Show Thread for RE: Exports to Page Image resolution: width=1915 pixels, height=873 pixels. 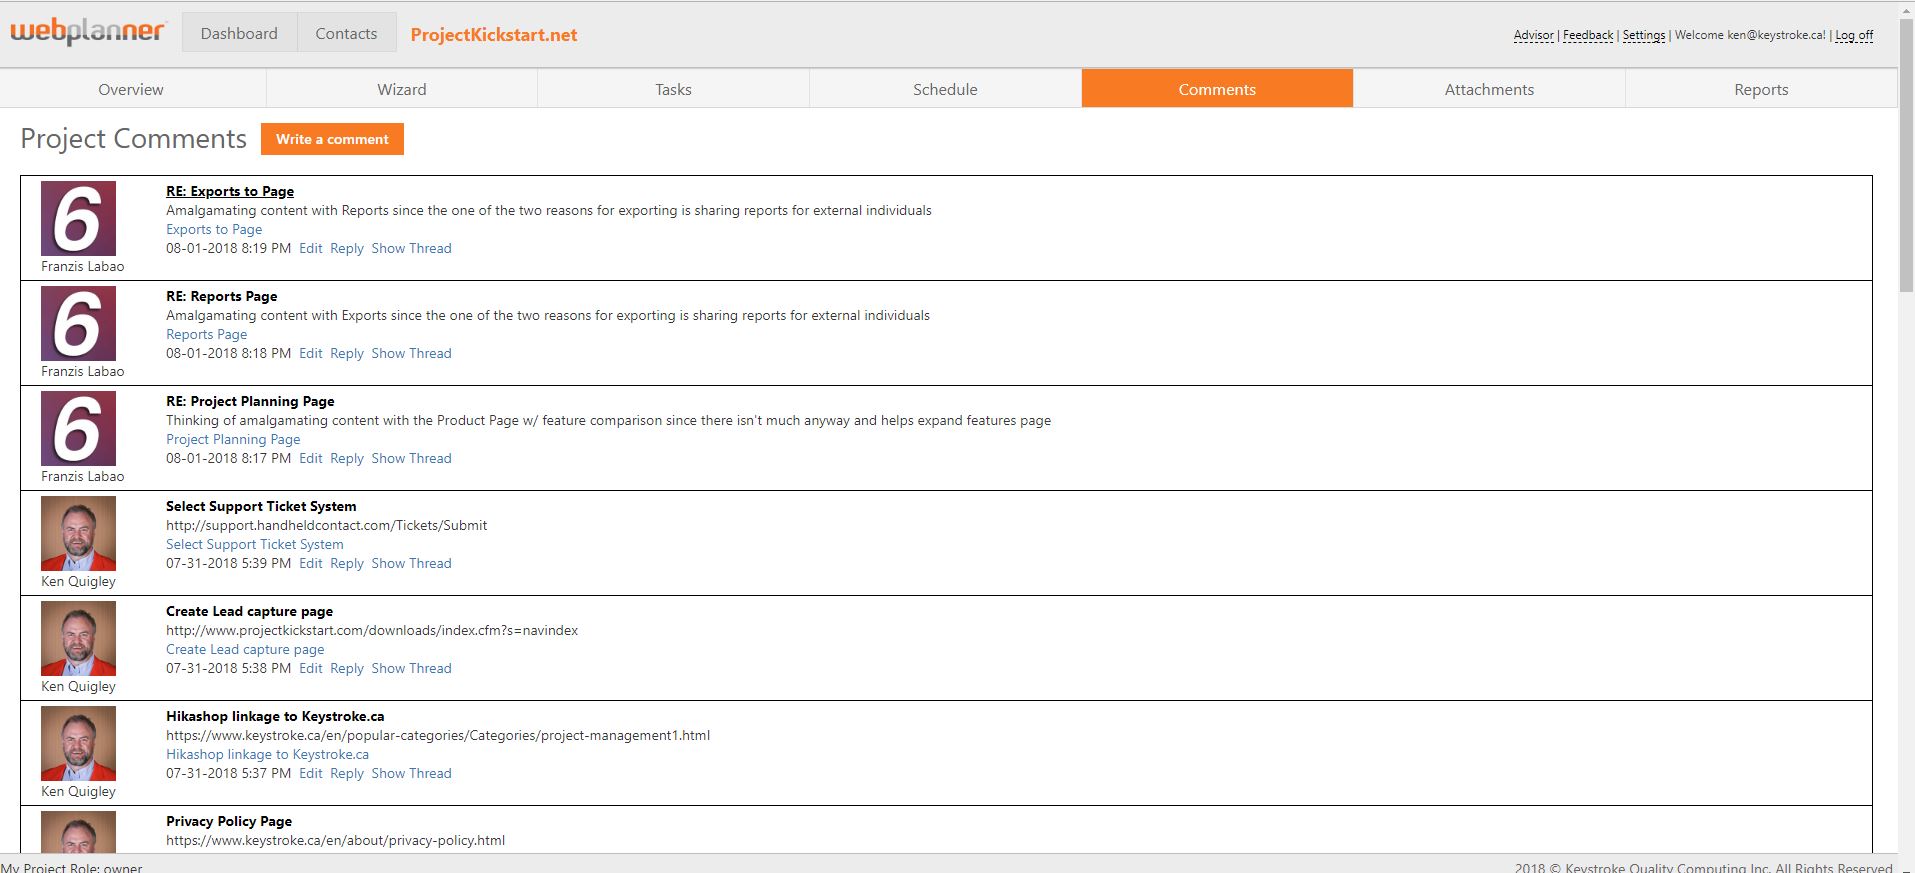pyautogui.click(x=411, y=248)
